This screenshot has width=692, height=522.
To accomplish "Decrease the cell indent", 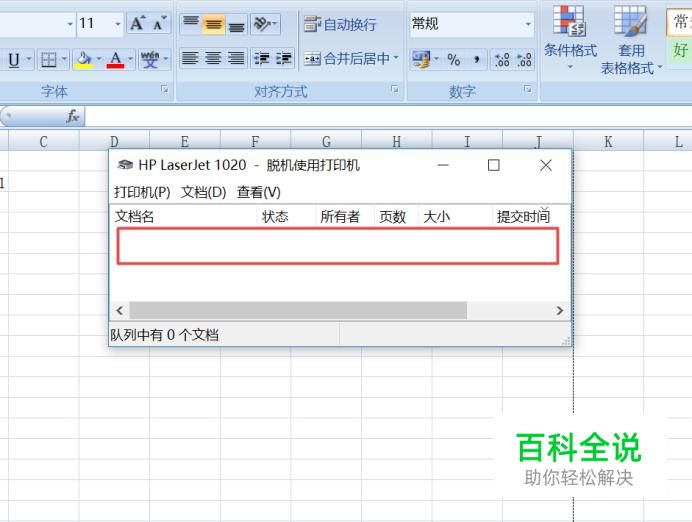I will [262, 58].
